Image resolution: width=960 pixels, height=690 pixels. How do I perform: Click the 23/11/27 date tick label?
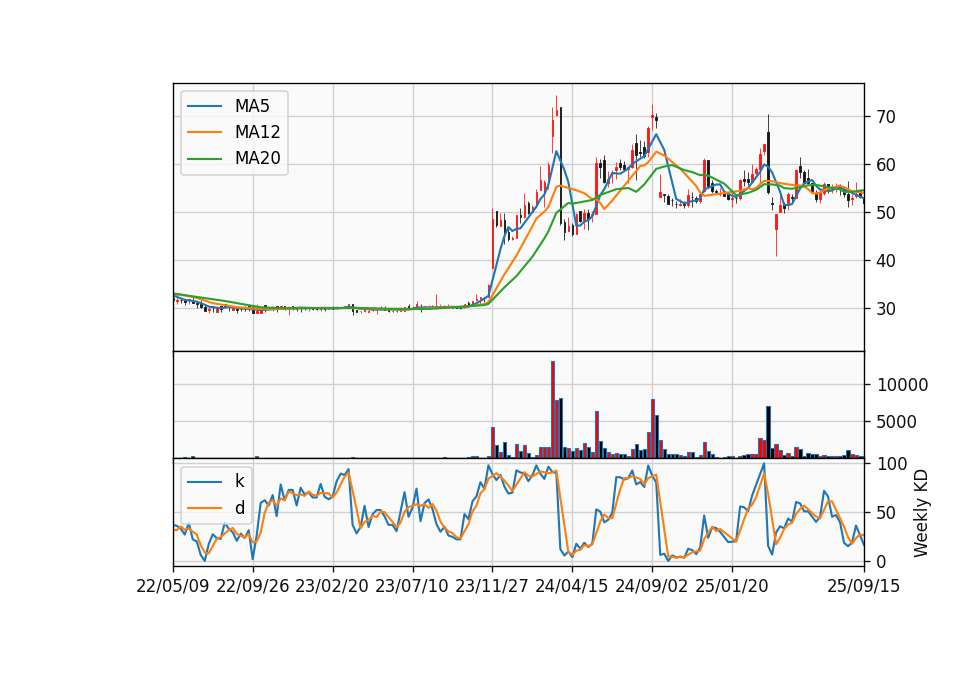click(492, 586)
